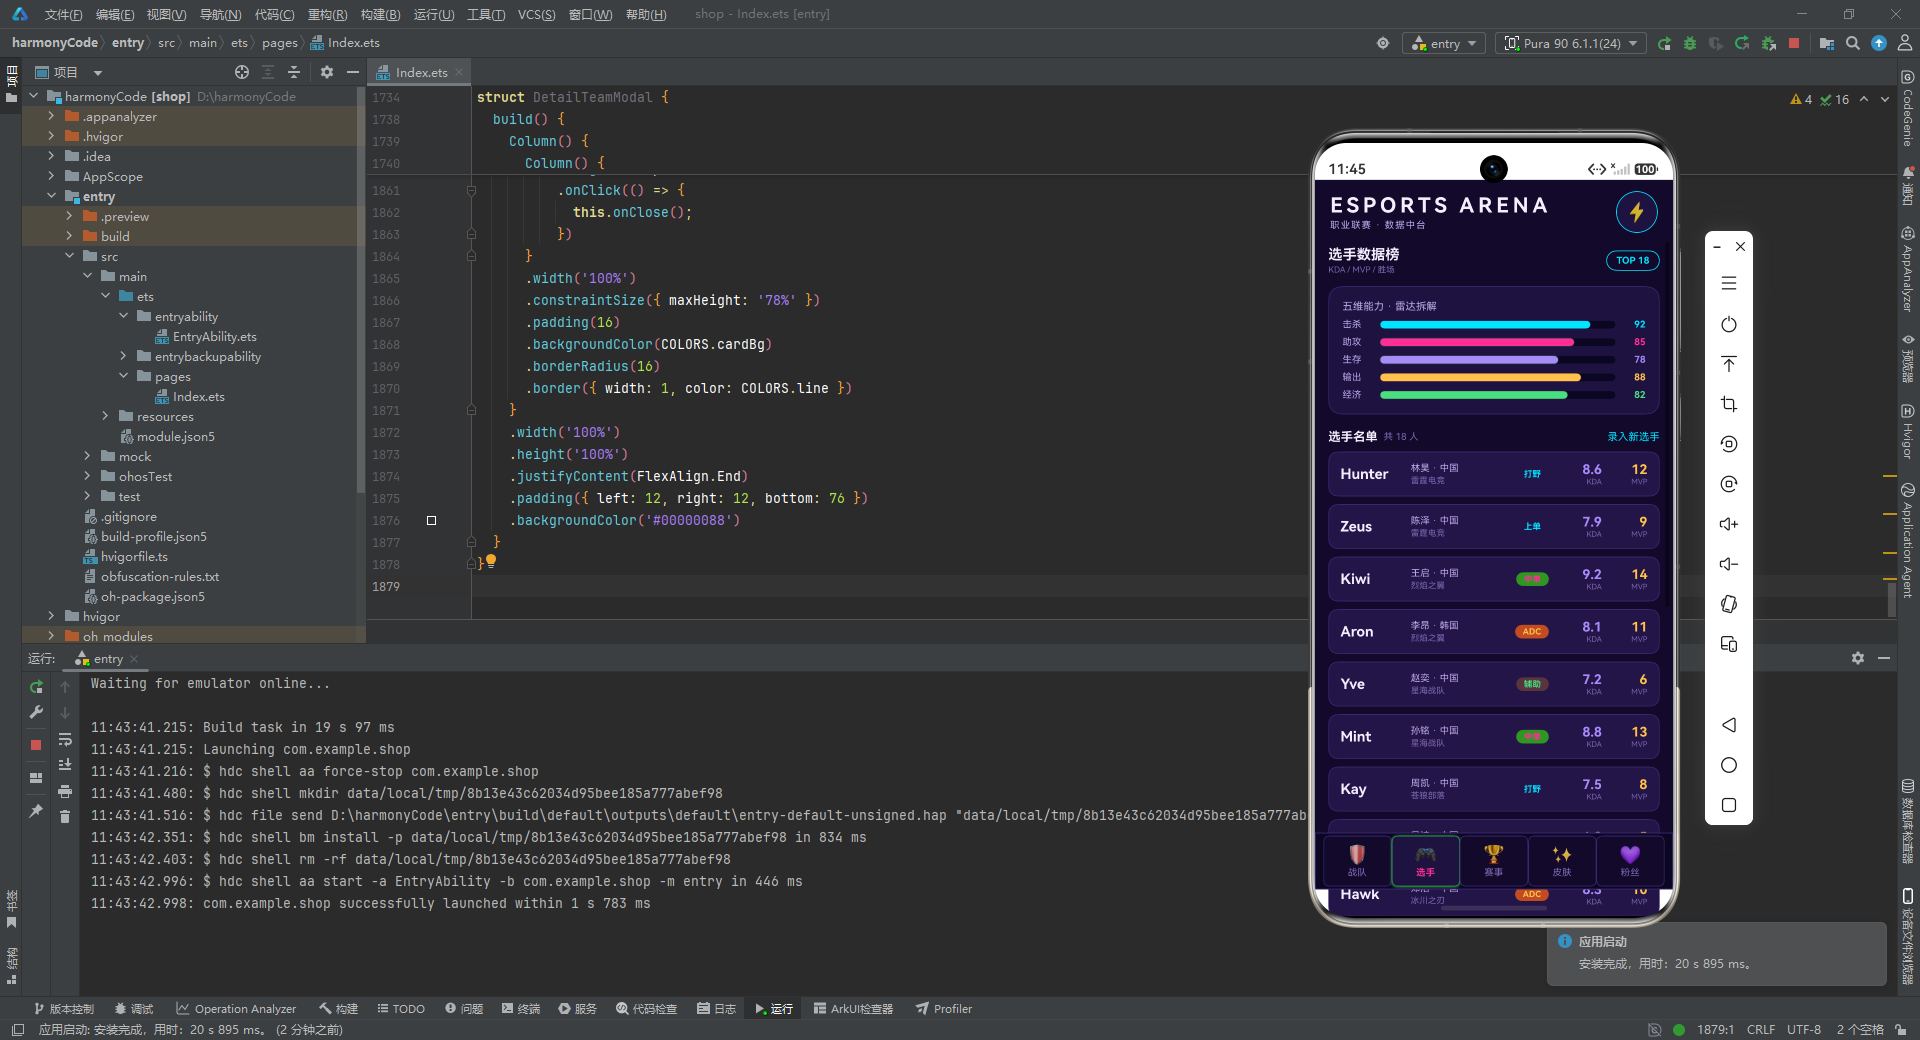Image resolution: width=1920 pixels, height=1040 pixels.
Task: Collapse the harmonyCode [shop] root node
Action: click(34, 96)
